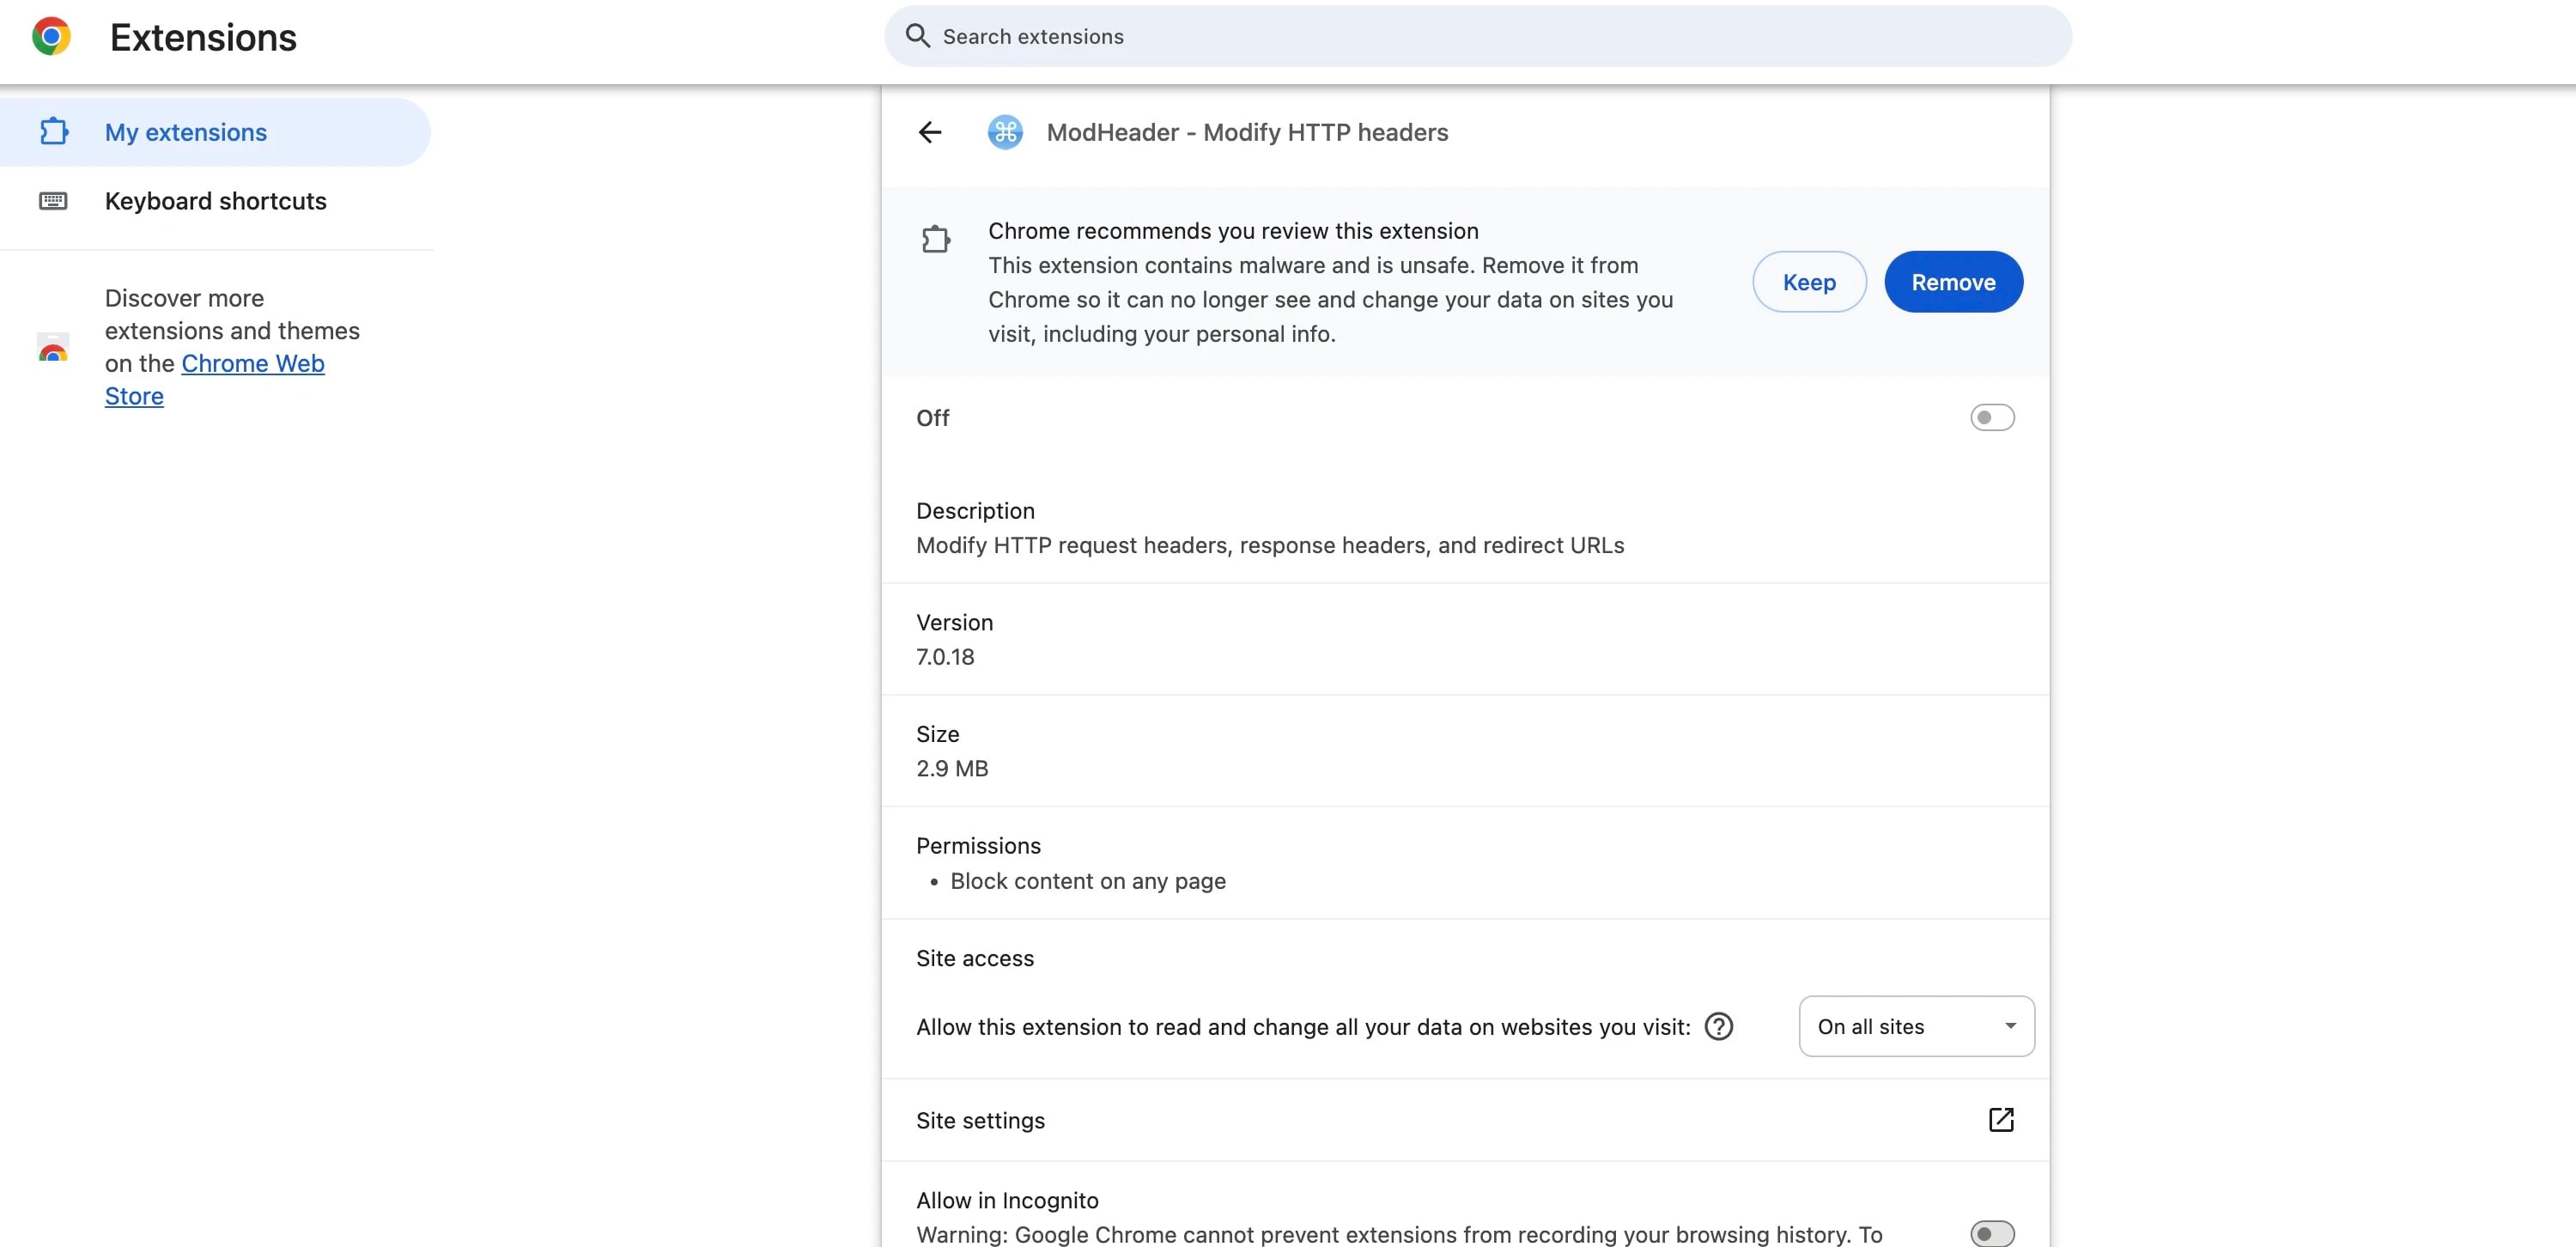Click the Modify HTTP request headers description

1269,545
